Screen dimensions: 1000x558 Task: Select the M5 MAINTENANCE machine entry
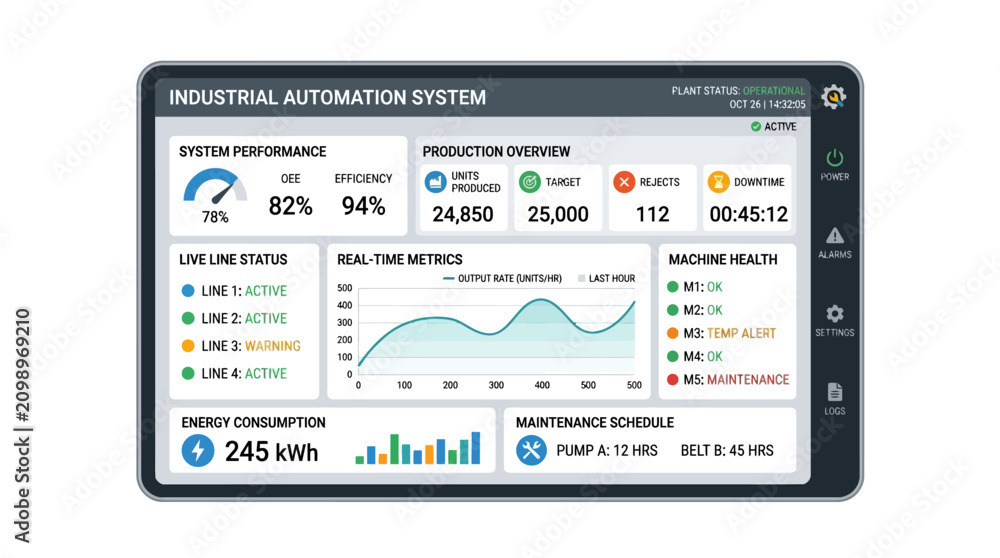(x=728, y=379)
